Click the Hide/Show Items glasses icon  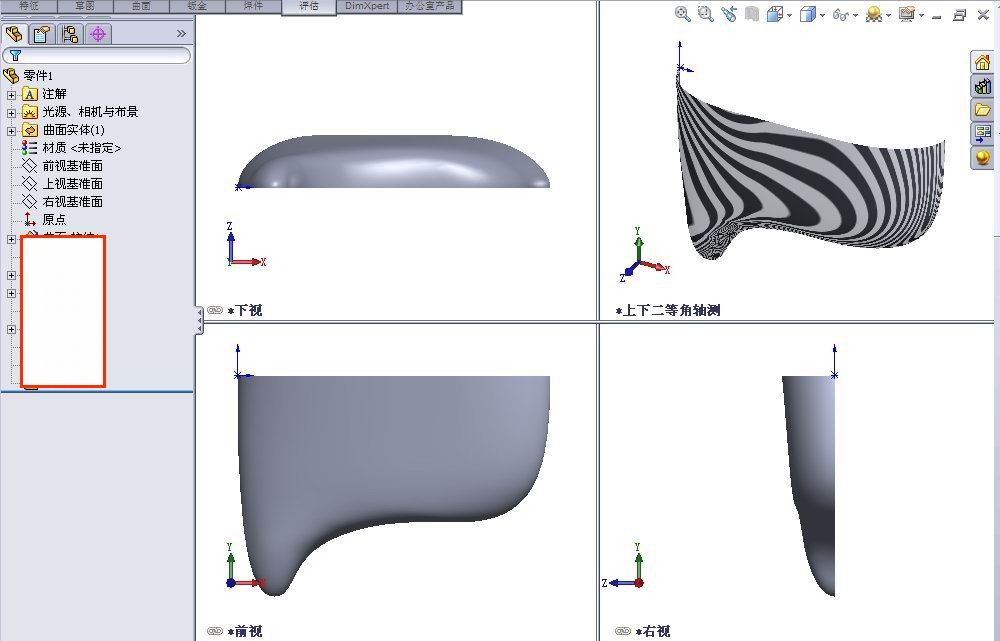(841, 14)
